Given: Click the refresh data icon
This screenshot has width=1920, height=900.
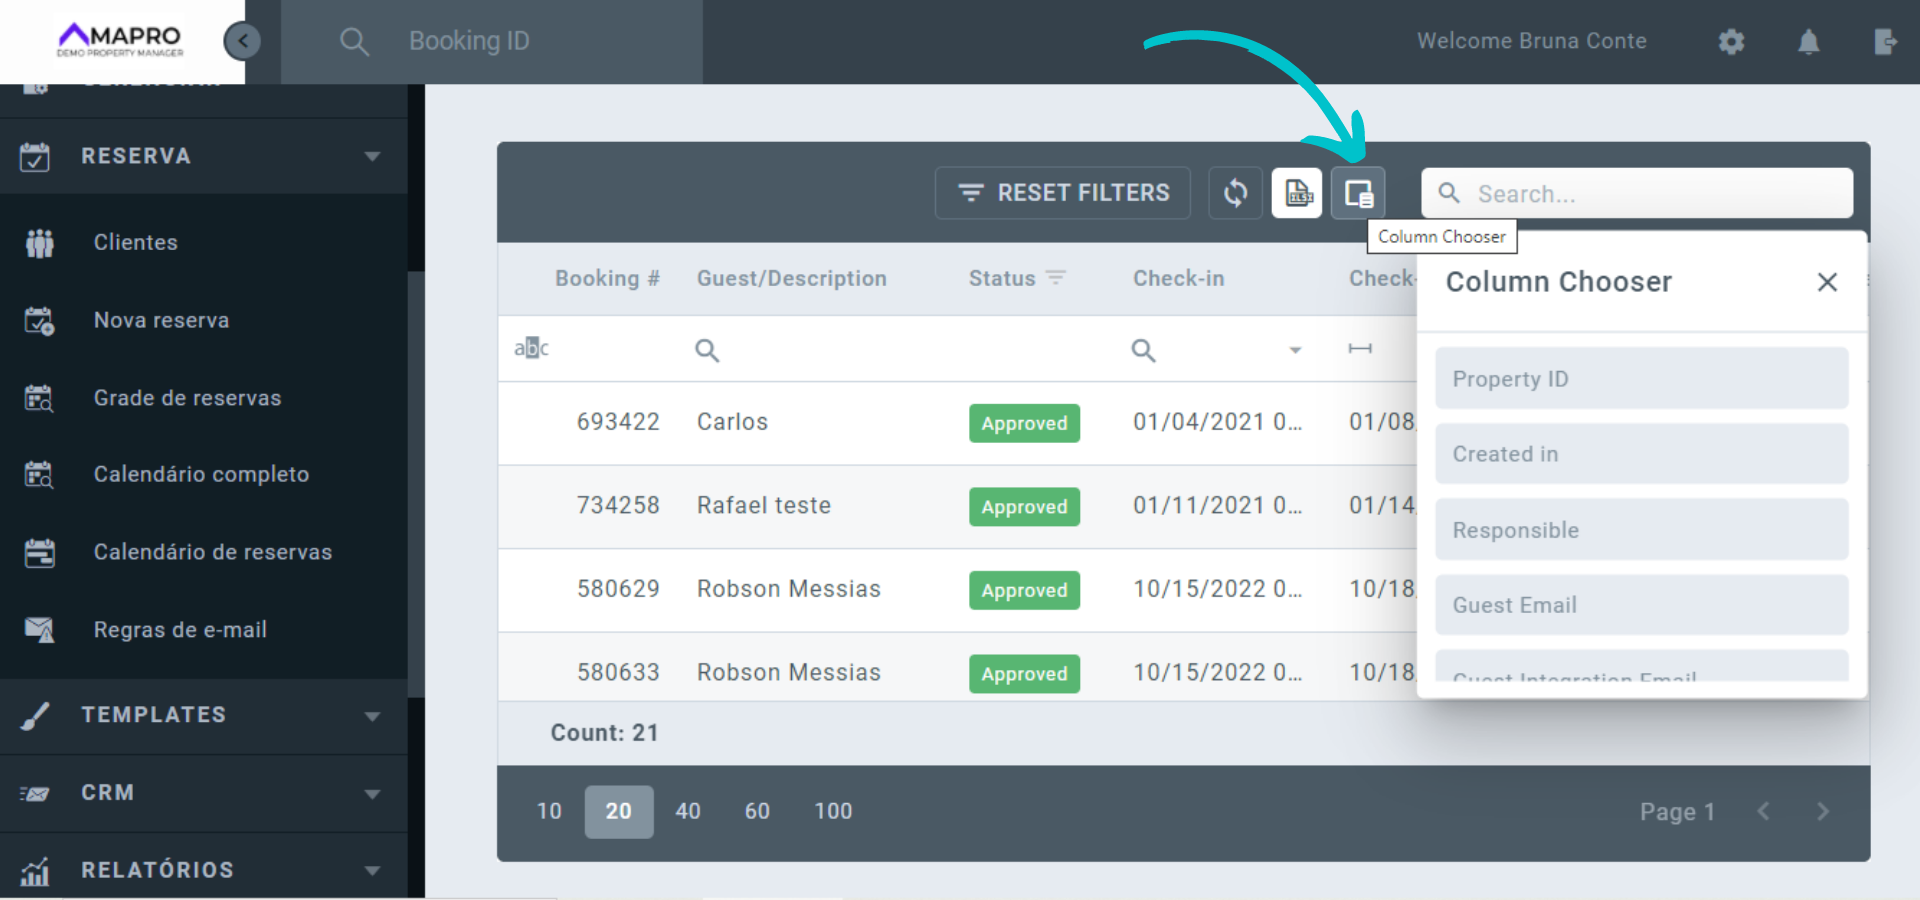Looking at the screenshot, I should [1235, 193].
